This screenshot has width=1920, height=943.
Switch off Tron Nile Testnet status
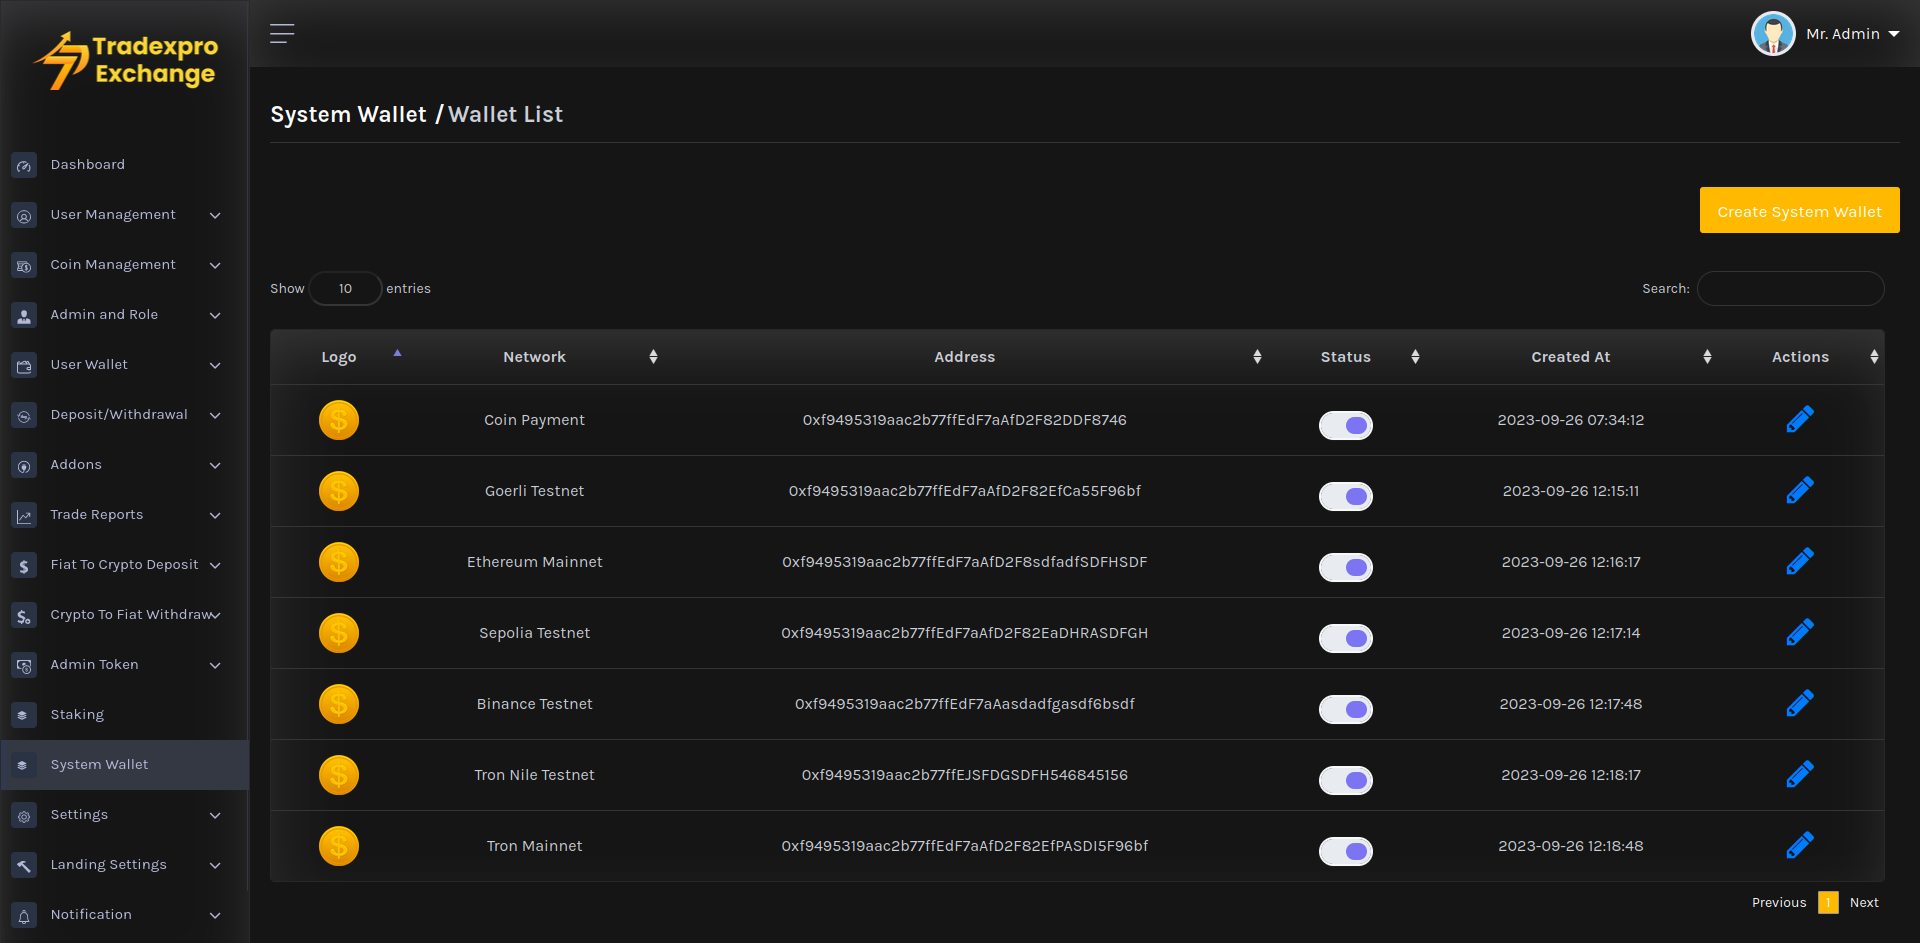1345,780
